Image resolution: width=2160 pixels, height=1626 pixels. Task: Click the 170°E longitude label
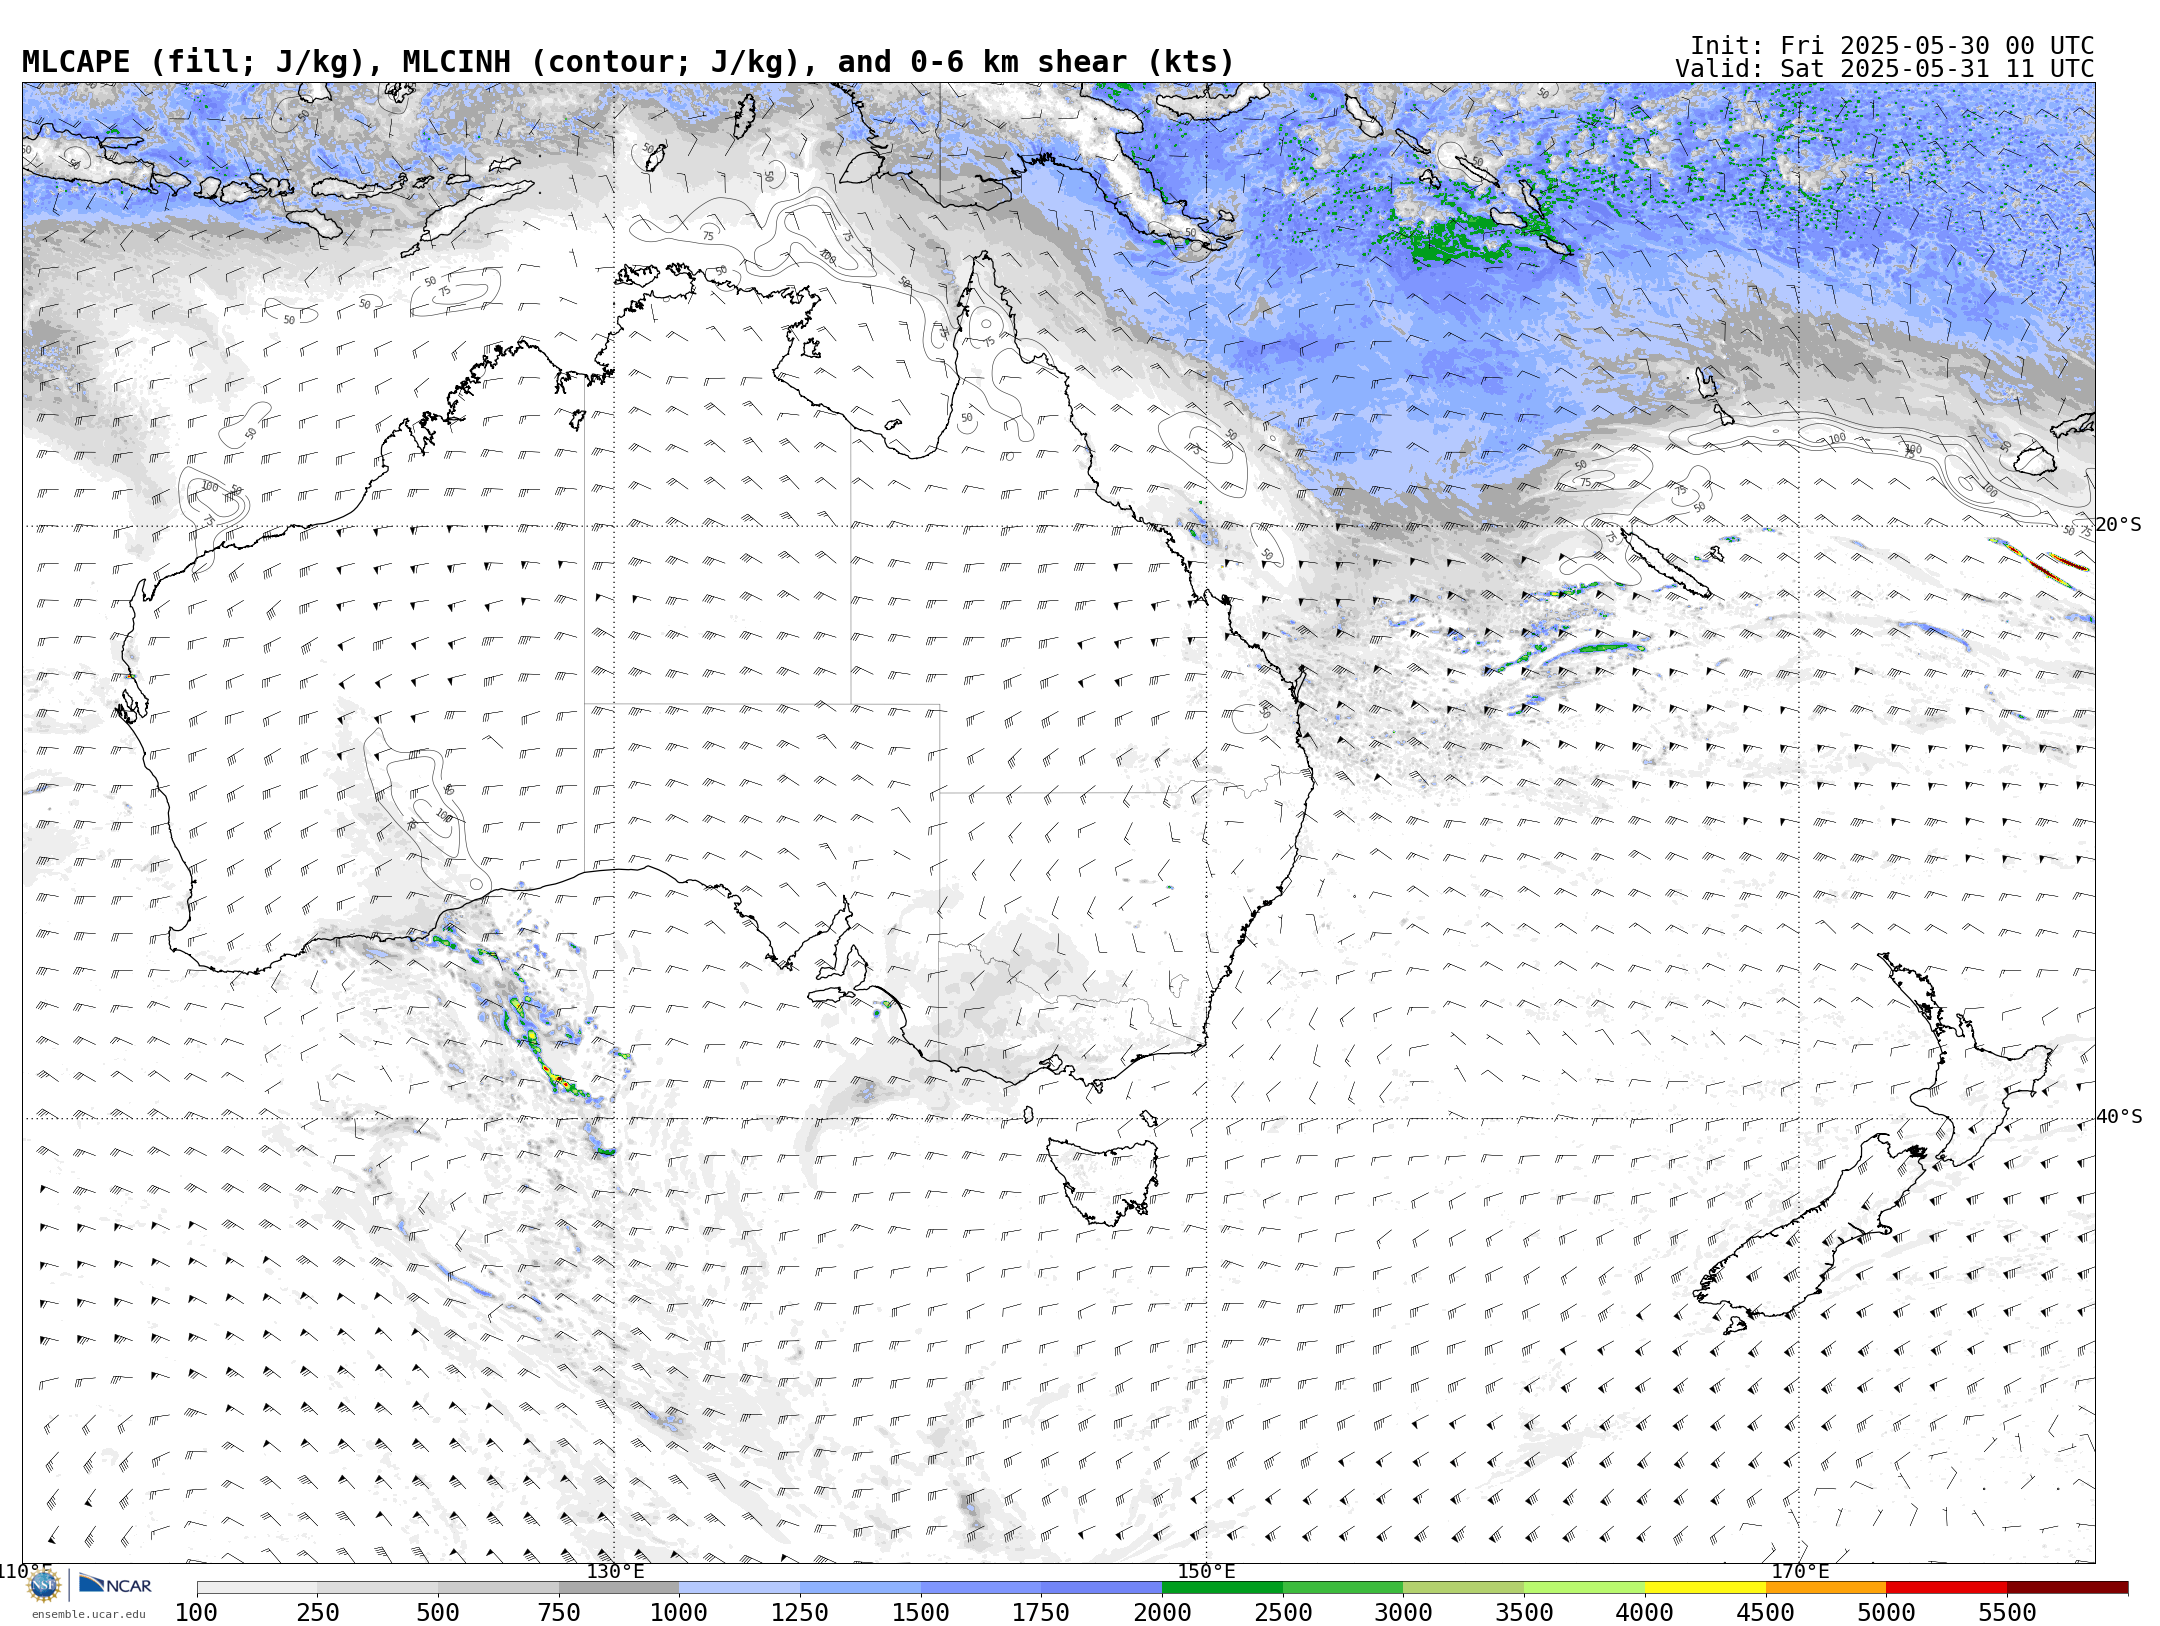tap(1800, 1571)
